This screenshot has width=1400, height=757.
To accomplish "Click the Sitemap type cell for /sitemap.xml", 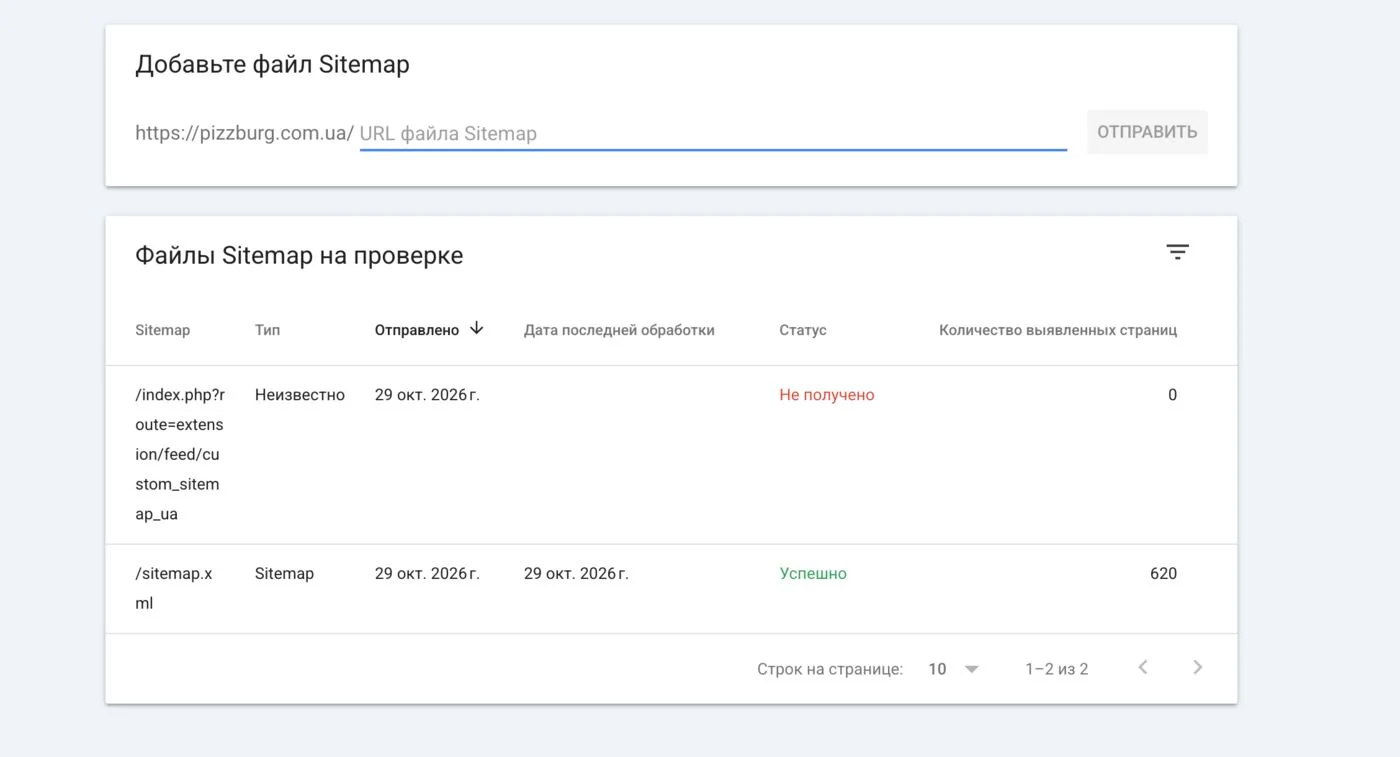I will (x=284, y=574).
